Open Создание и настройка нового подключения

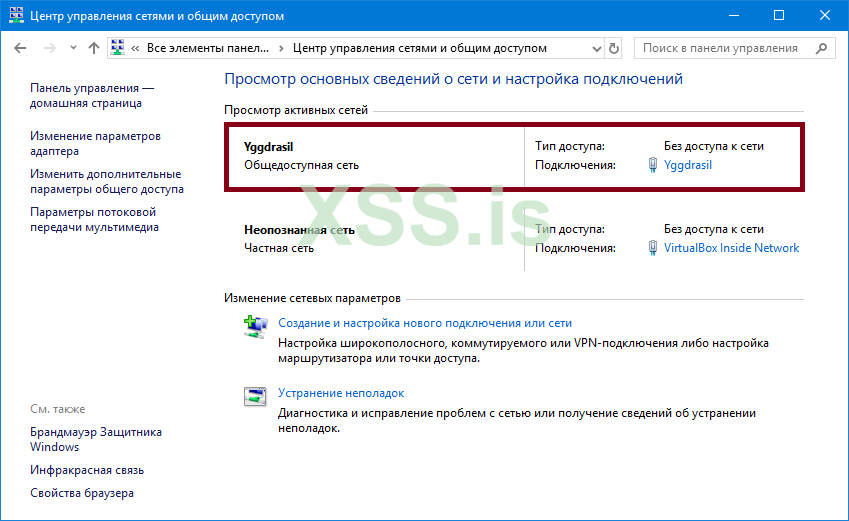tap(425, 323)
